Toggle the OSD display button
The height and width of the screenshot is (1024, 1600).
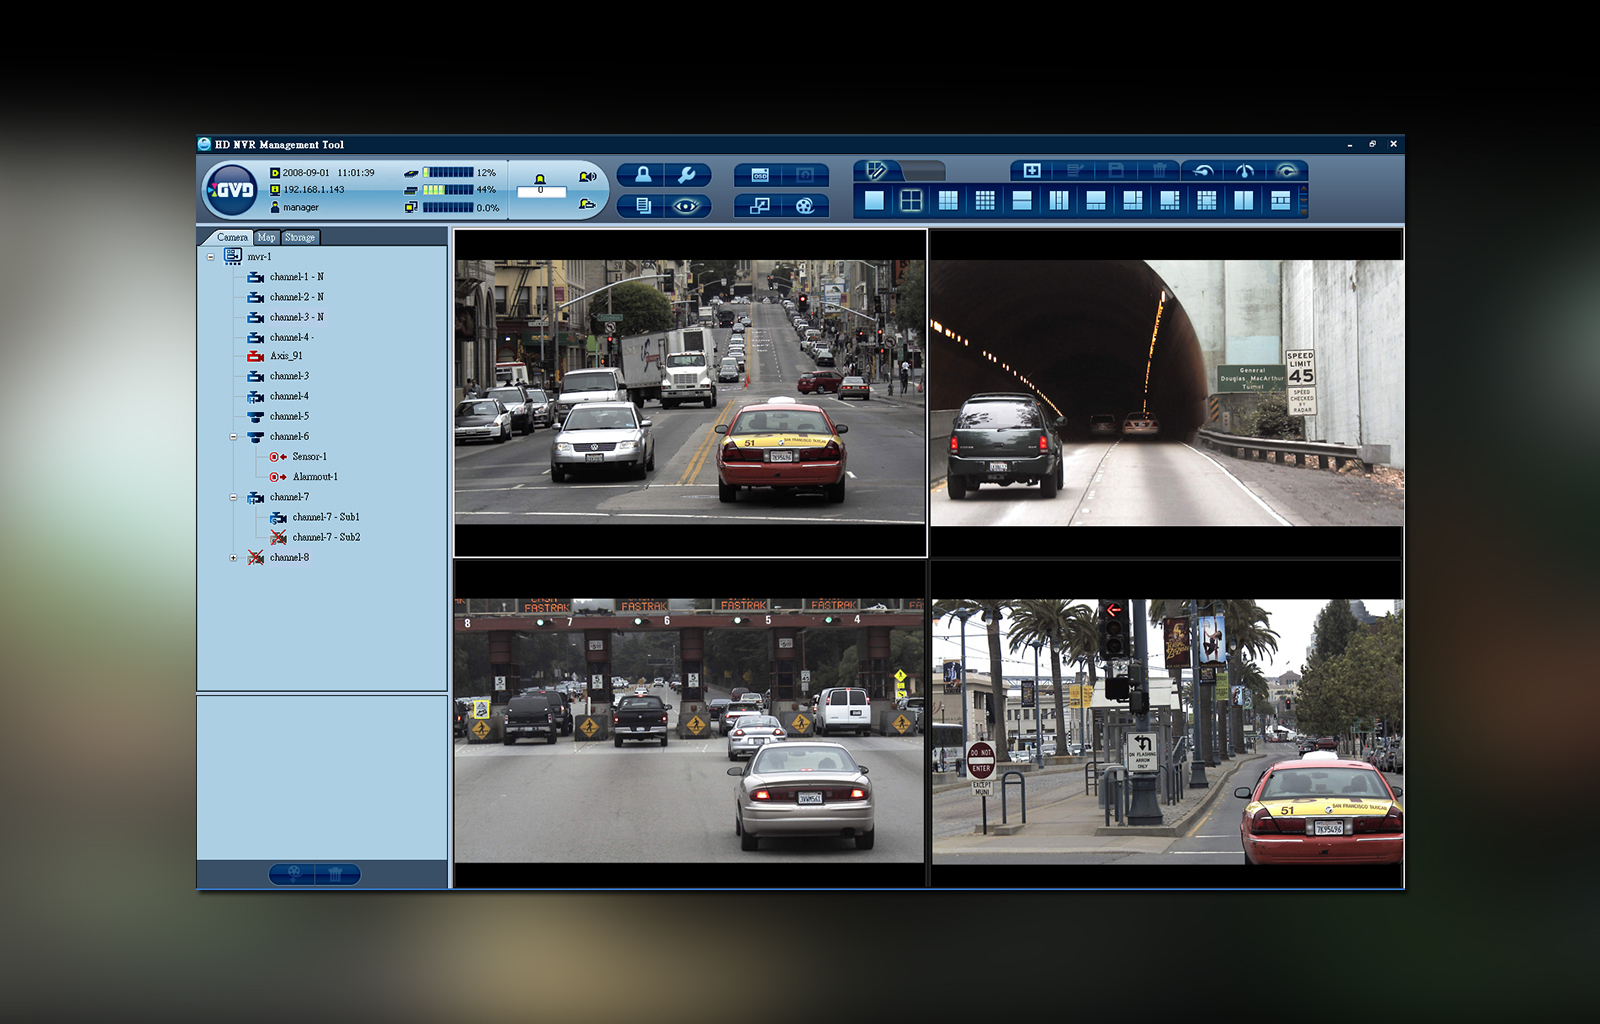pyautogui.click(x=759, y=175)
